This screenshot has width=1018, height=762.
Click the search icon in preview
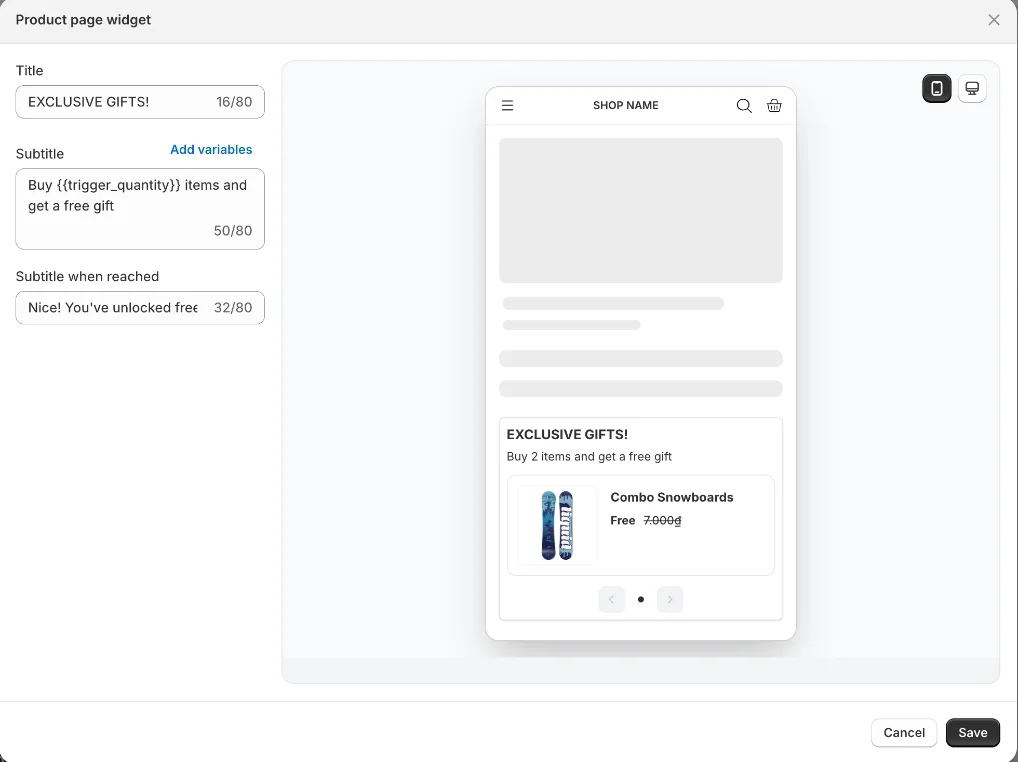744,105
